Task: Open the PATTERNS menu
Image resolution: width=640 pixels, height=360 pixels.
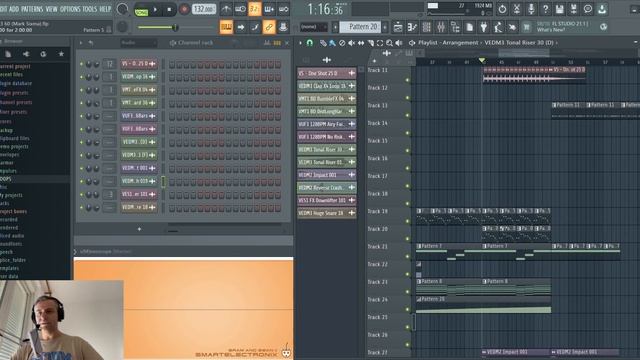Action: point(32,9)
